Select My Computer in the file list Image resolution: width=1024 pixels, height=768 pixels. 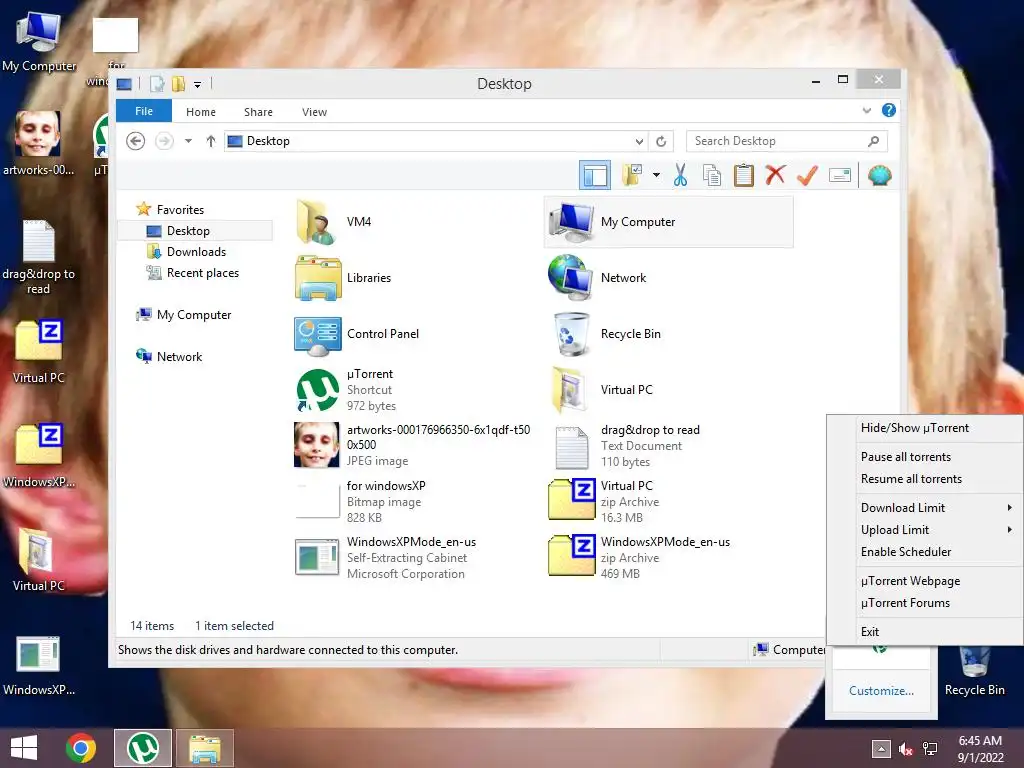(669, 222)
